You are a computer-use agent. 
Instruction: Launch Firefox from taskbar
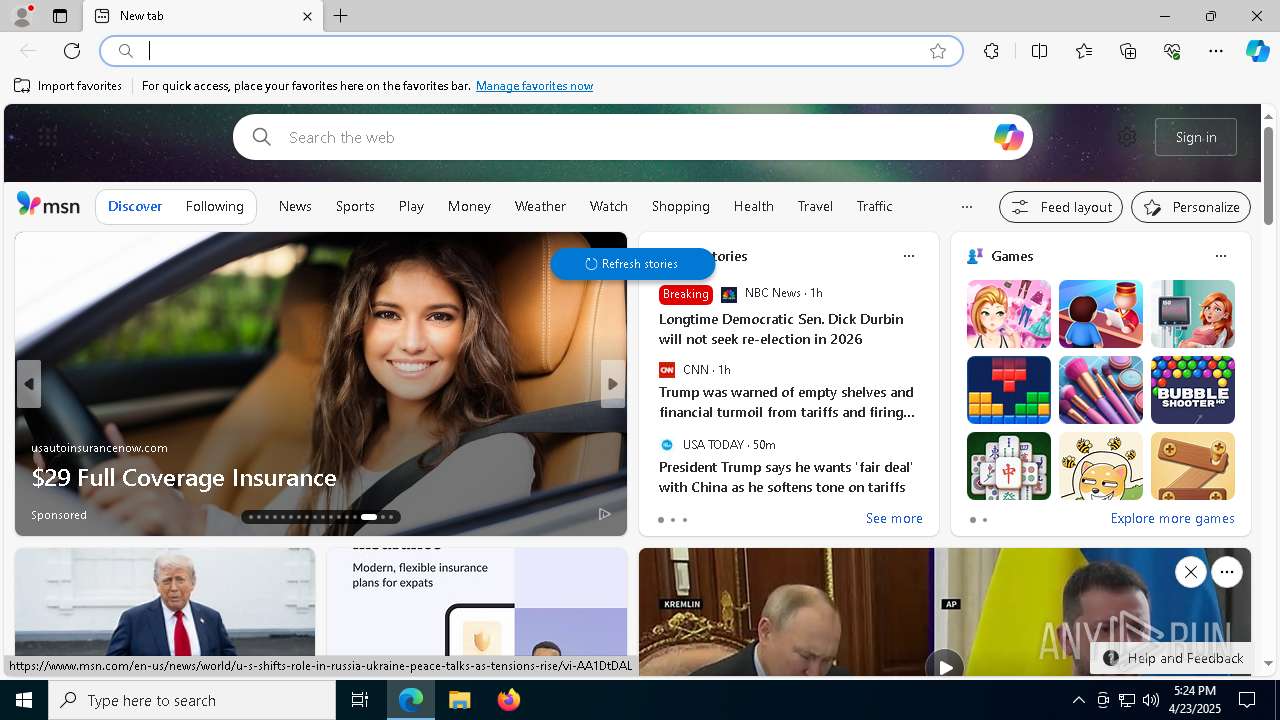(509, 700)
